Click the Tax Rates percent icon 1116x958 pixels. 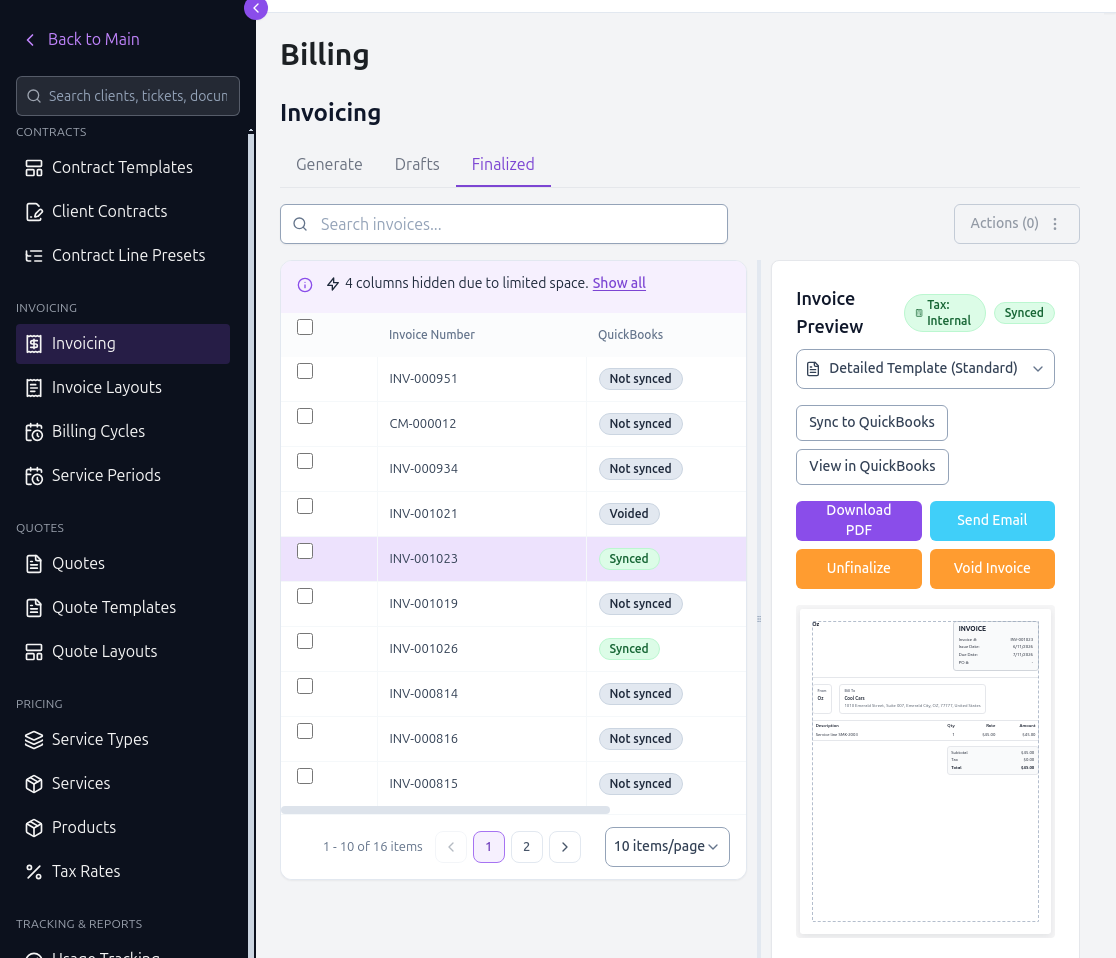tap(33, 872)
